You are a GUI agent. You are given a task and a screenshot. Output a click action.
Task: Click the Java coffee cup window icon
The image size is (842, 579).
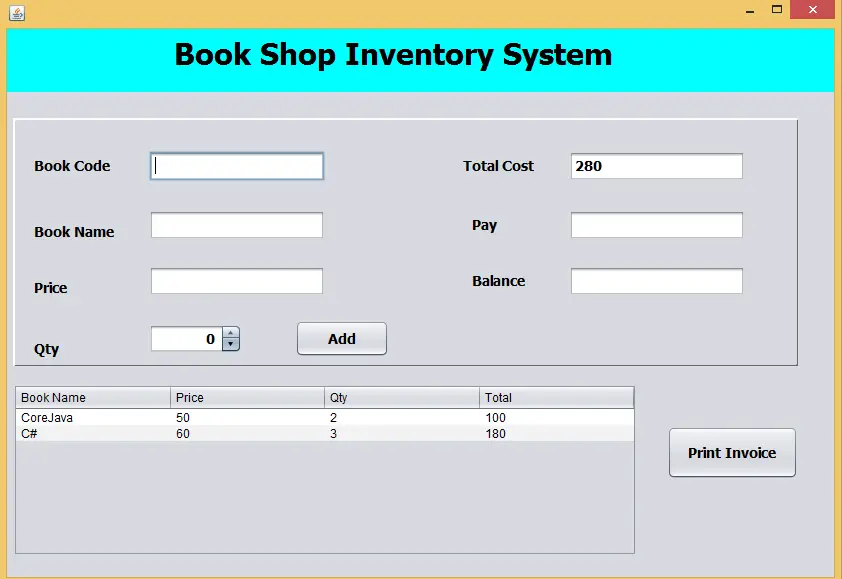coord(16,13)
